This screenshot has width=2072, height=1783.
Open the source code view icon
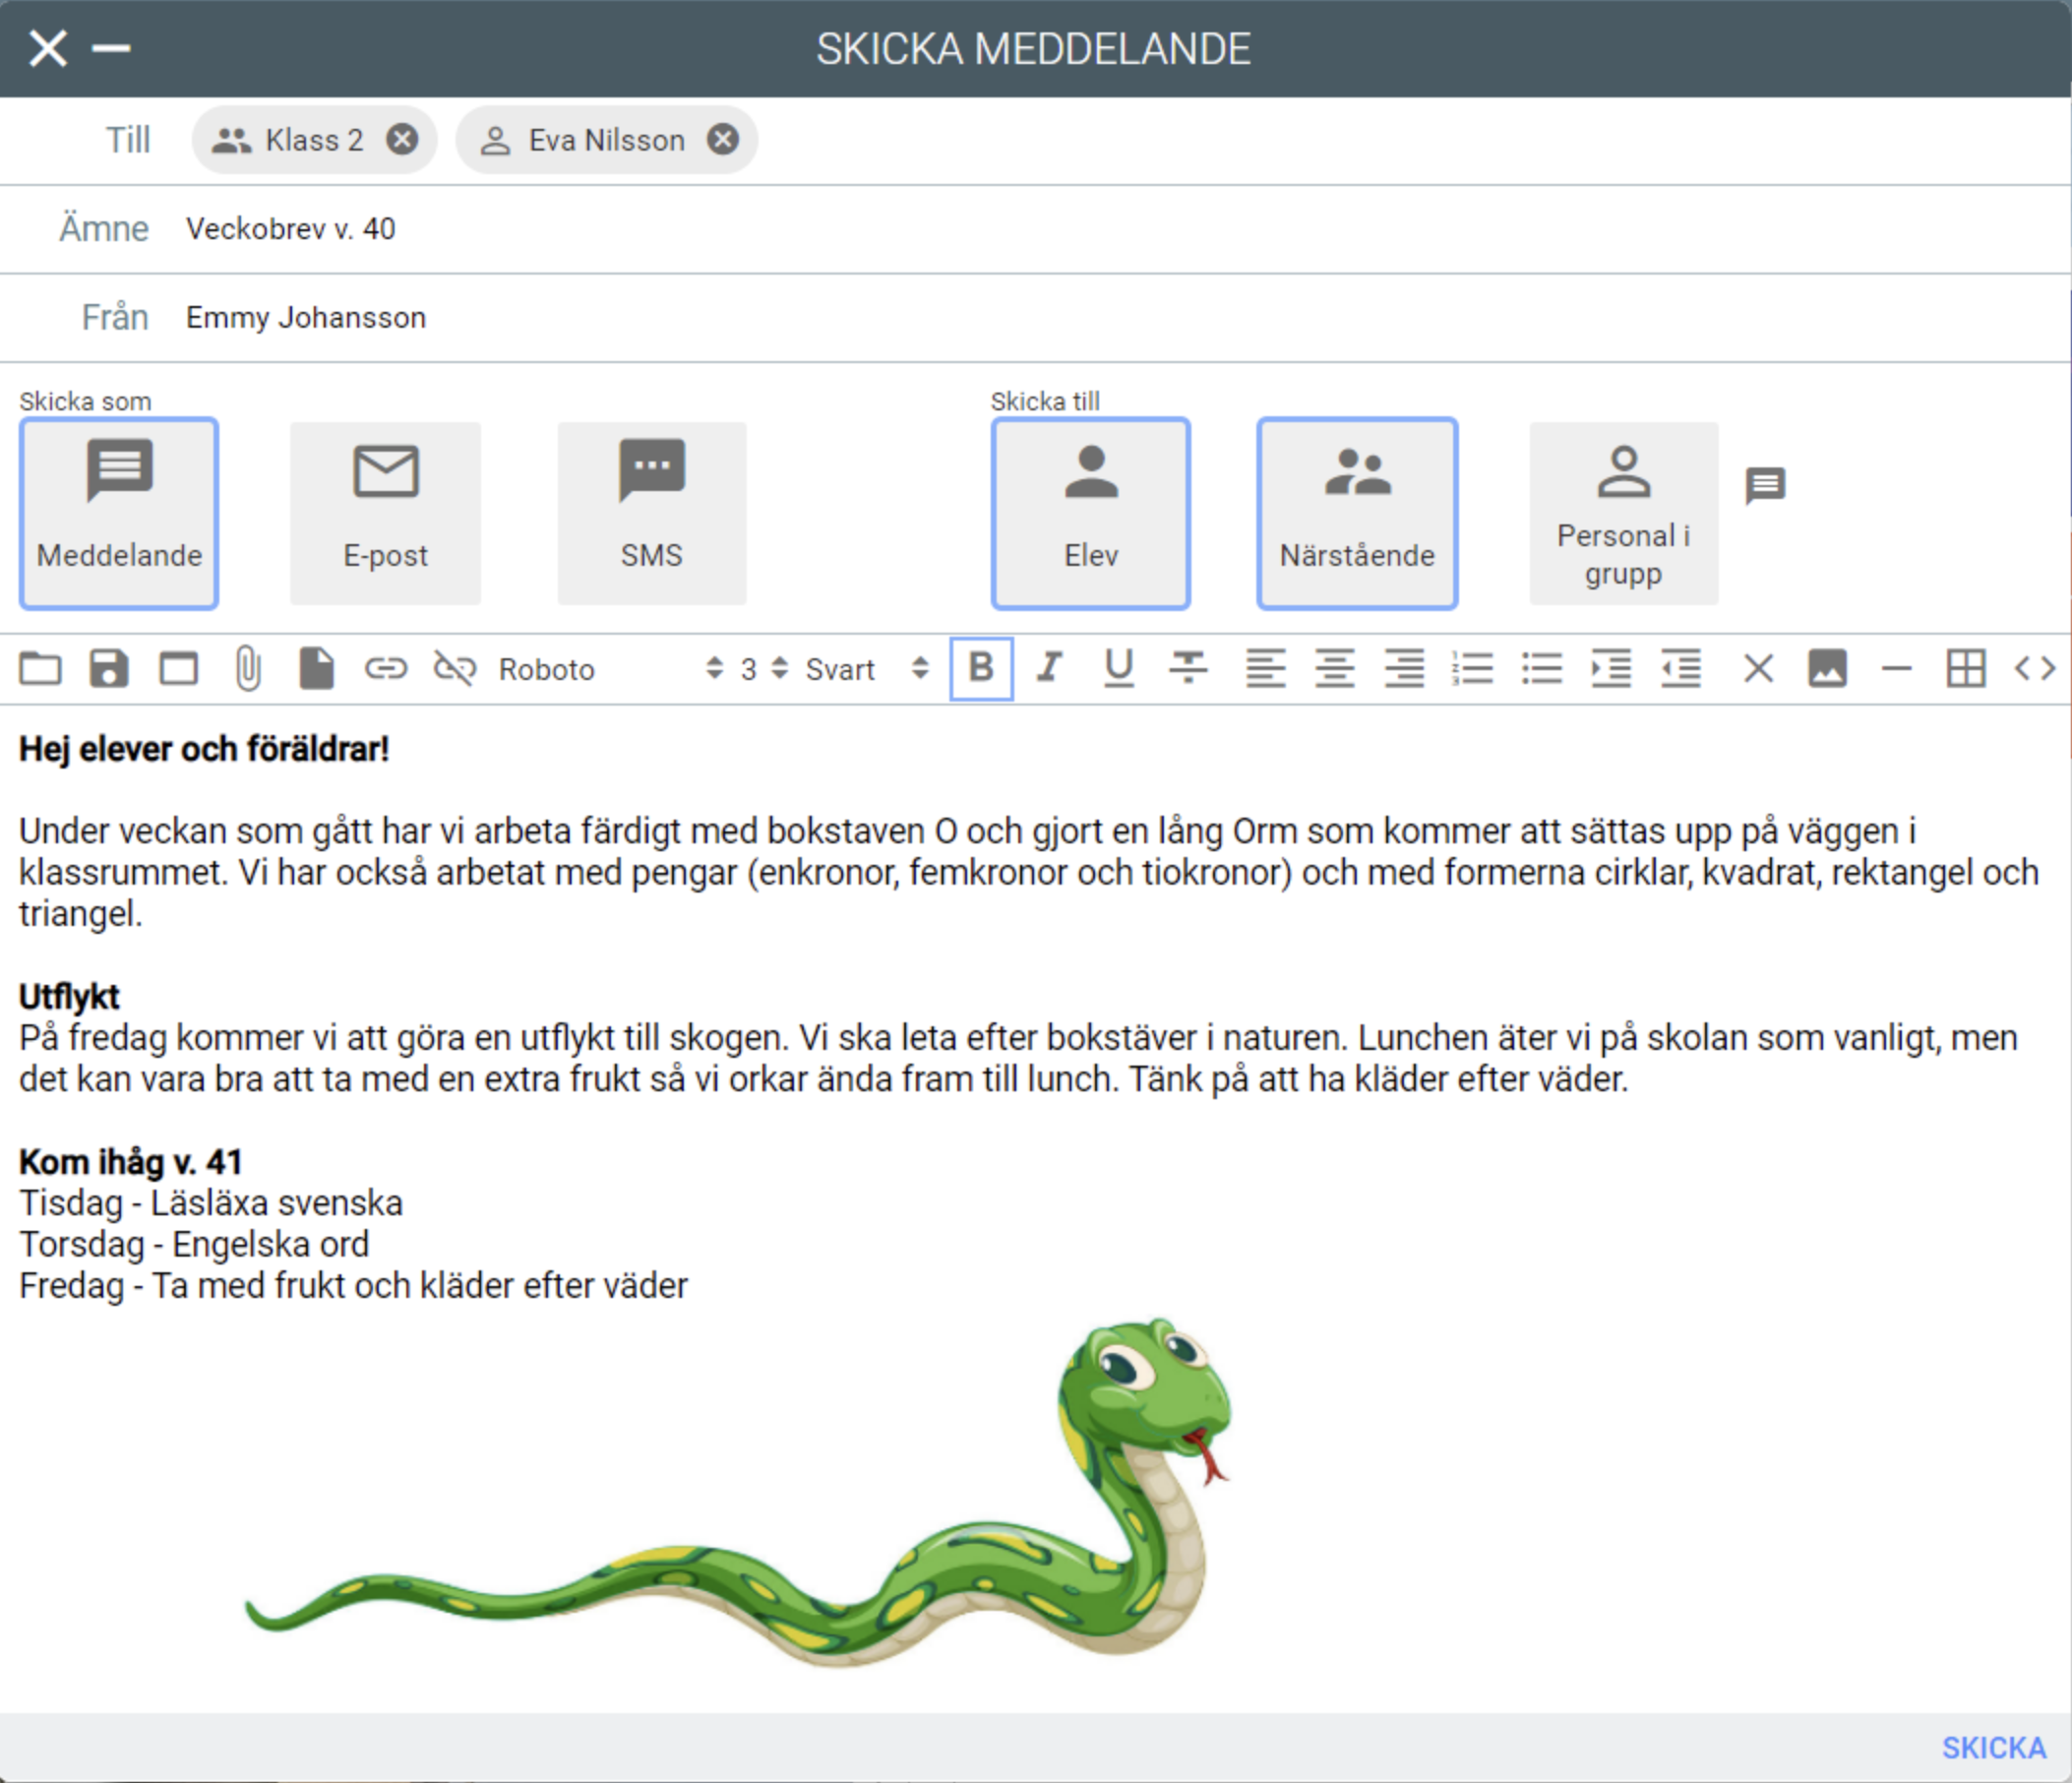point(2034,668)
